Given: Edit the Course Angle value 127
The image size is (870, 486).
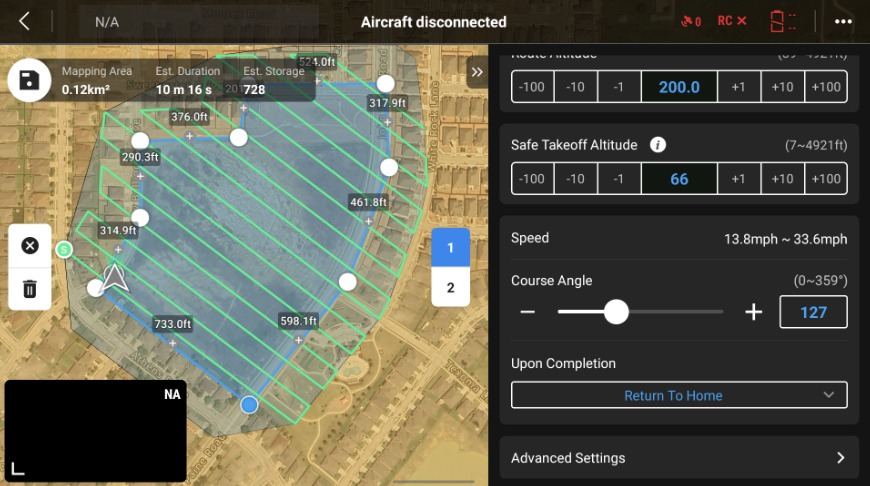Looking at the screenshot, I should 813,312.
